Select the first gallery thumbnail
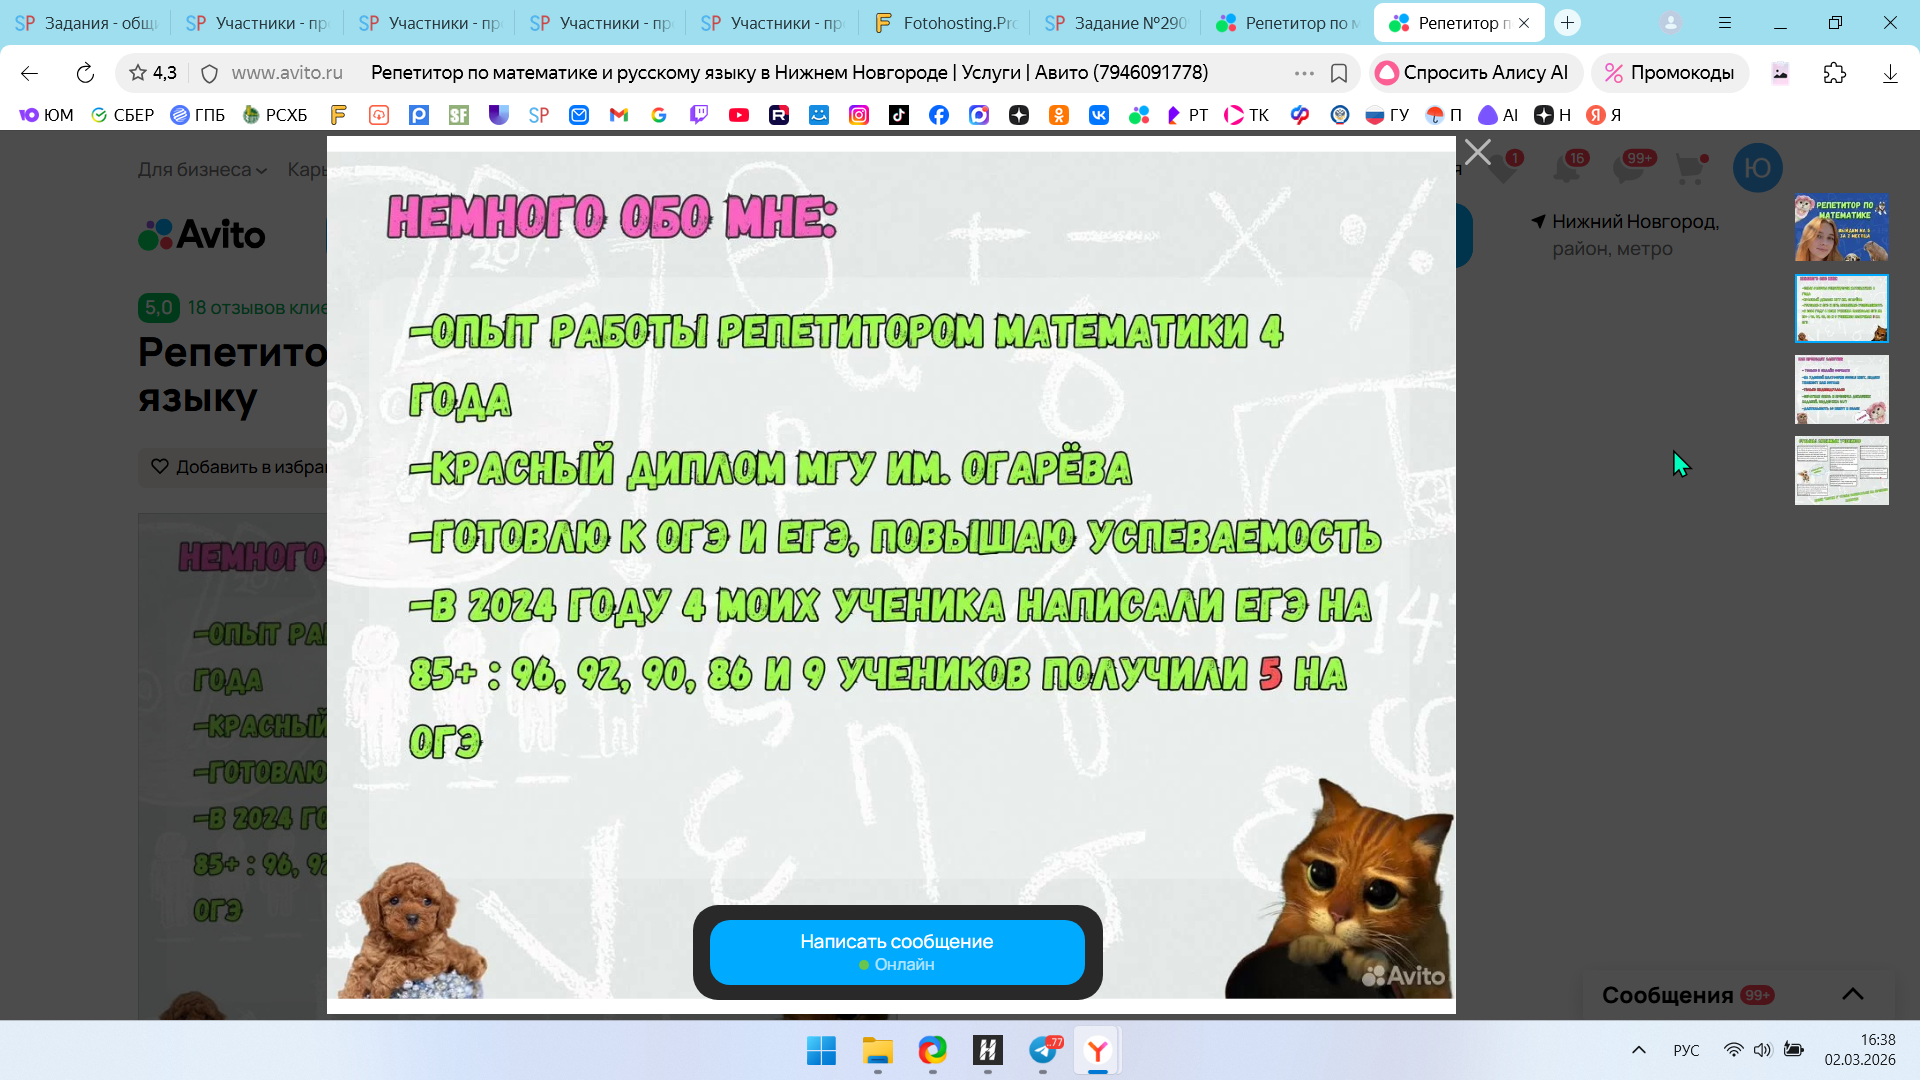The width and height of the screenshot is (1920, 1080). coord(1841,228)
